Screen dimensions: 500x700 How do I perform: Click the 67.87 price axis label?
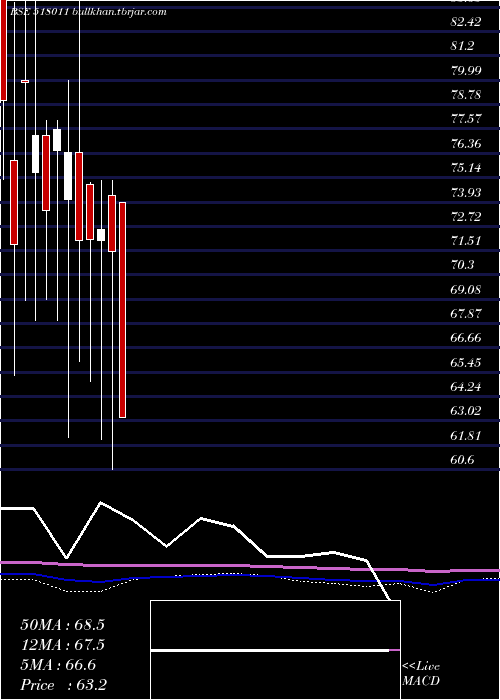(466, 313)
